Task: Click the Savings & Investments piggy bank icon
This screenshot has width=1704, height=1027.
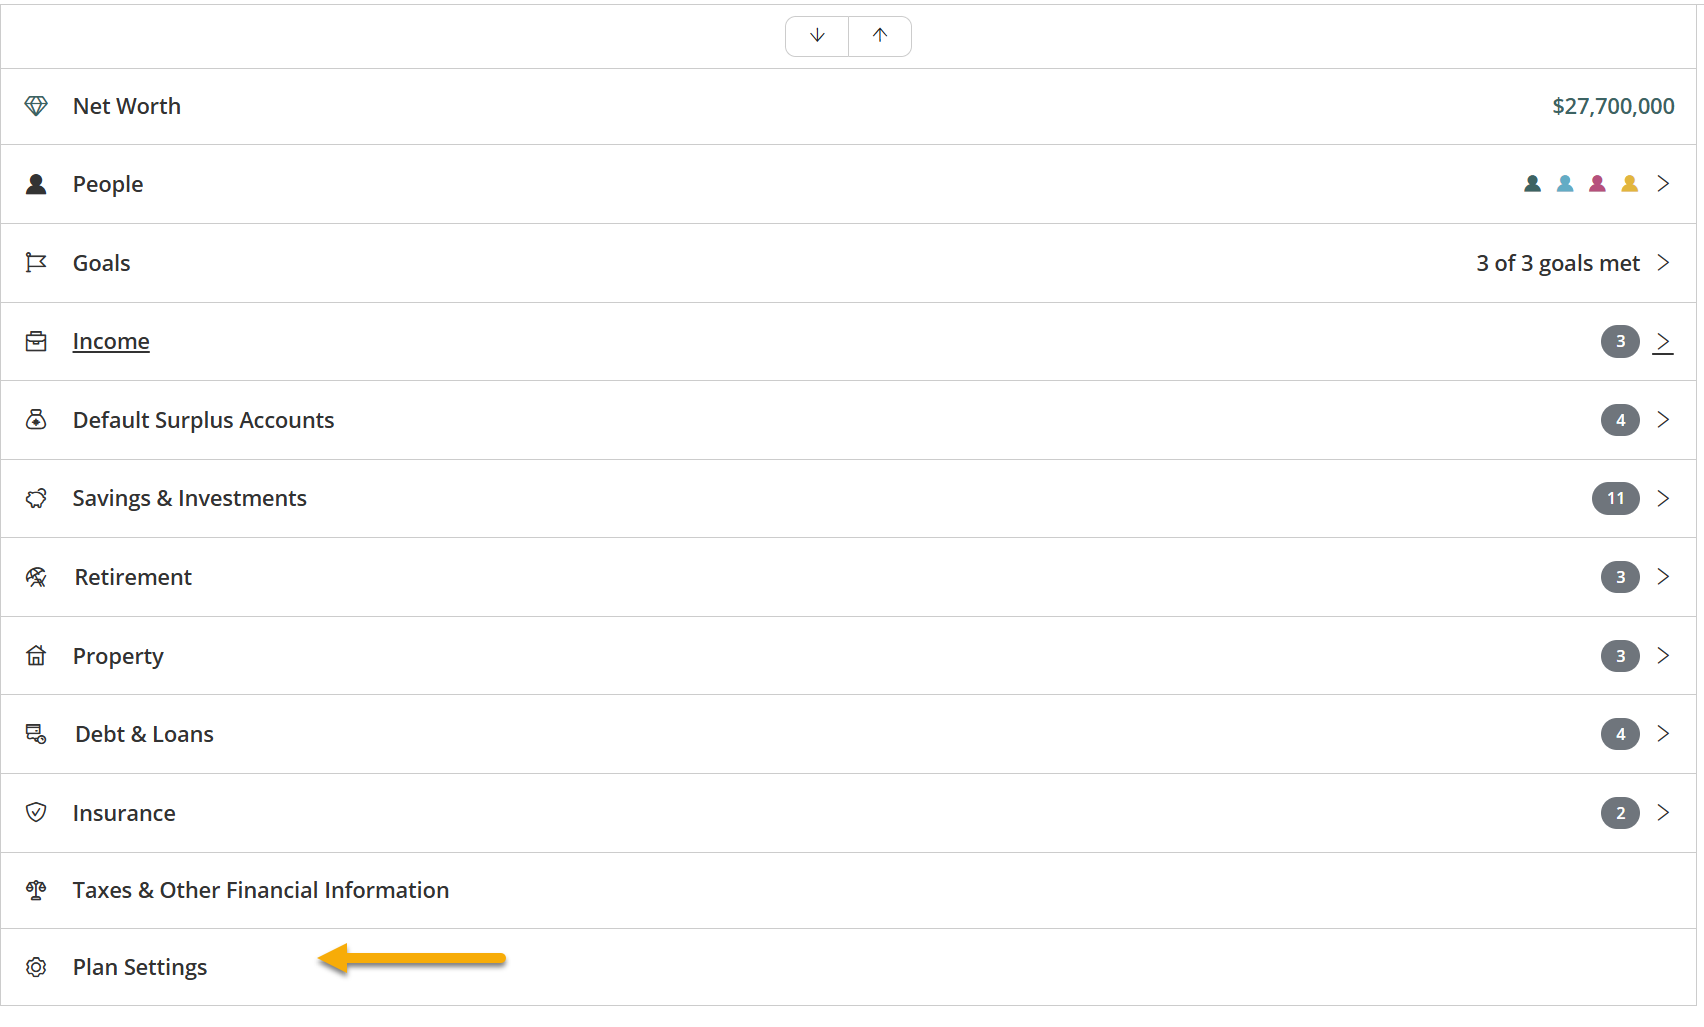Action: tap(36, 498)
